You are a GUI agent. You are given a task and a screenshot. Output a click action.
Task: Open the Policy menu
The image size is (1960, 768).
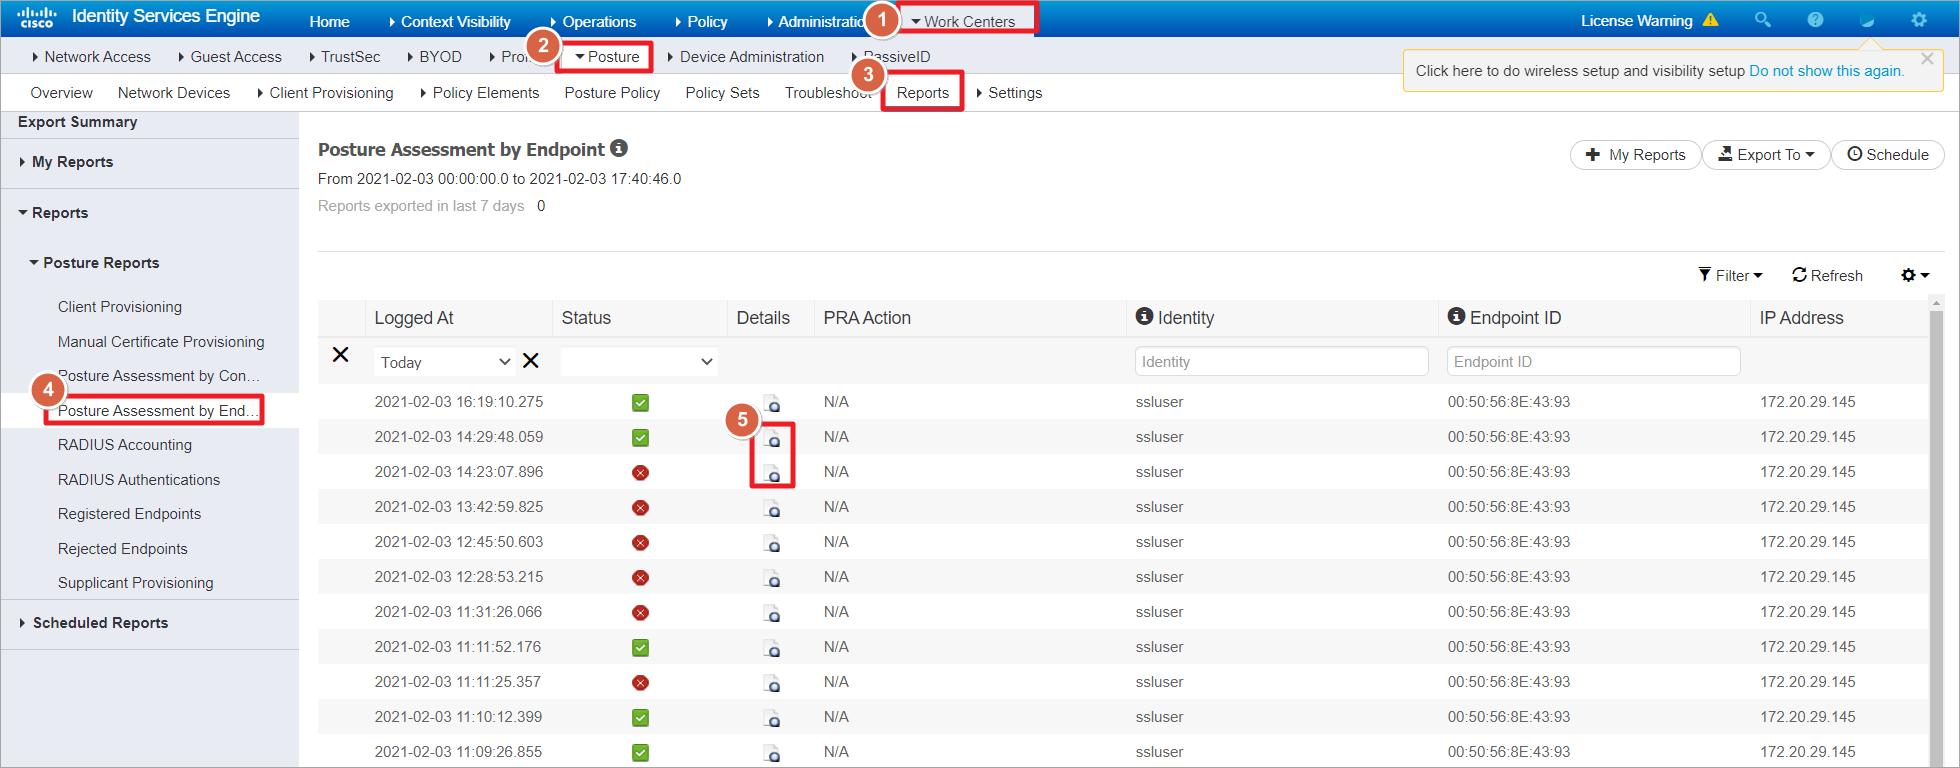(701, 21)
